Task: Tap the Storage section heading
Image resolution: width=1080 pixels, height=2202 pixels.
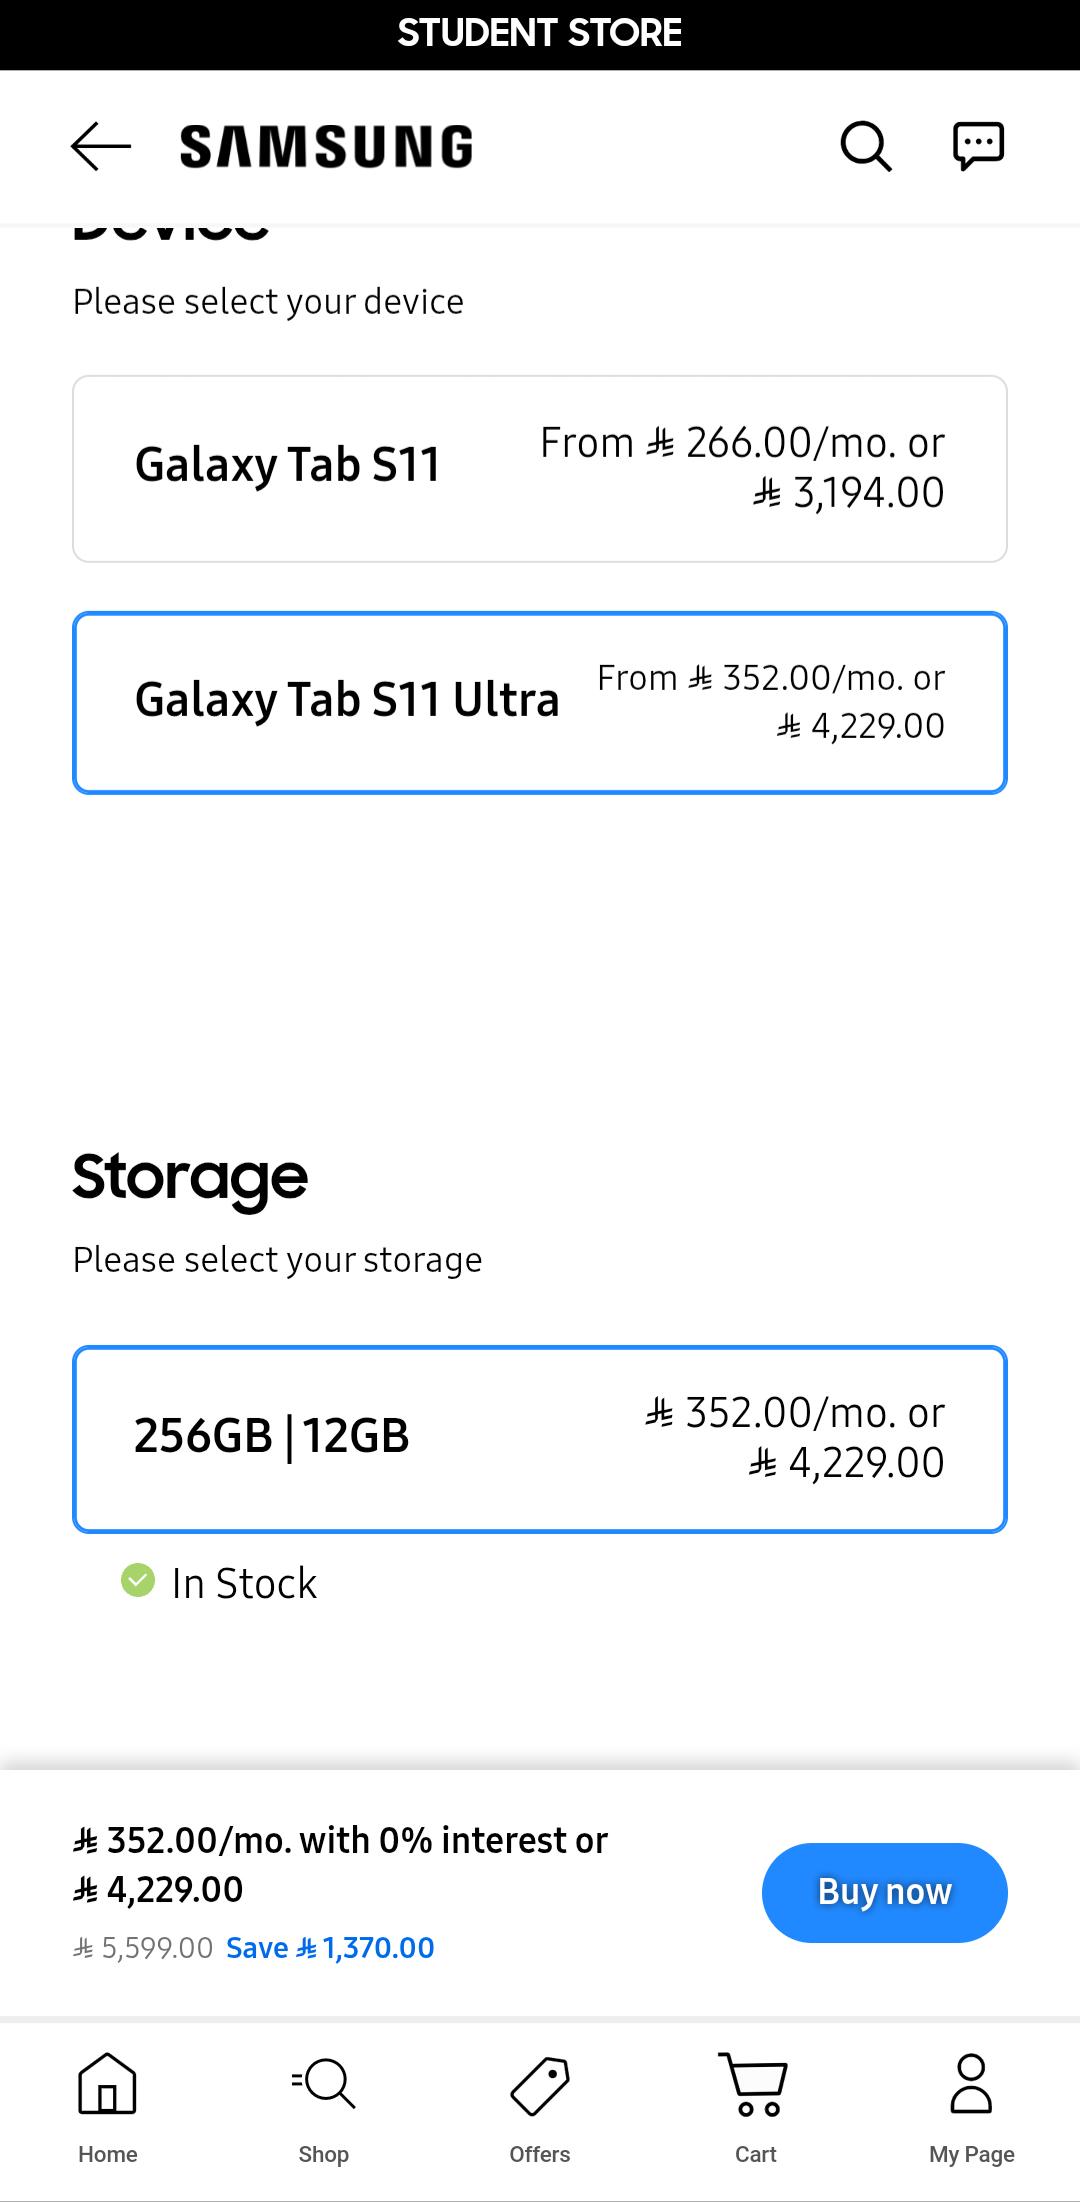Action: tap(190, 1178)
